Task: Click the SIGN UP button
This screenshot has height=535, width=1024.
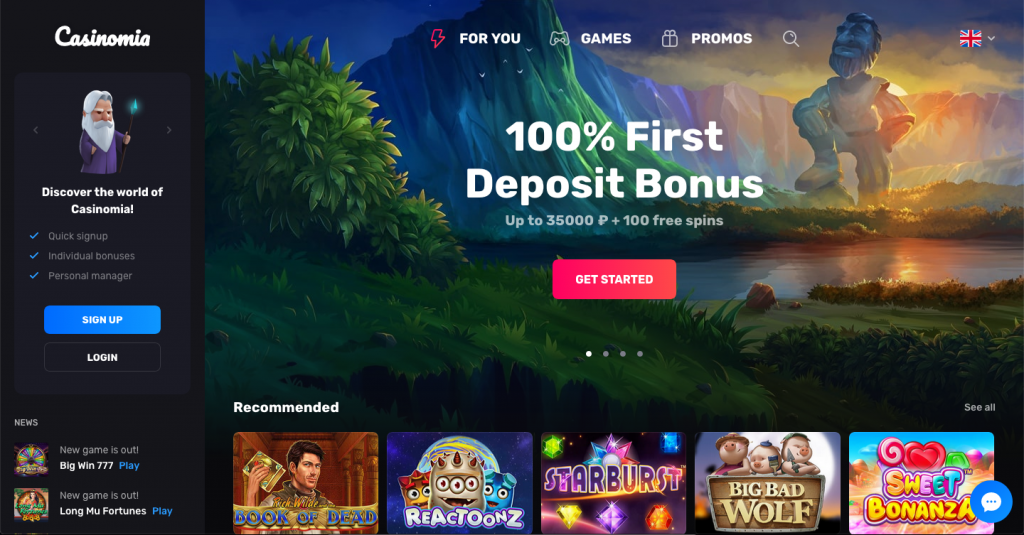Action: 103,319
